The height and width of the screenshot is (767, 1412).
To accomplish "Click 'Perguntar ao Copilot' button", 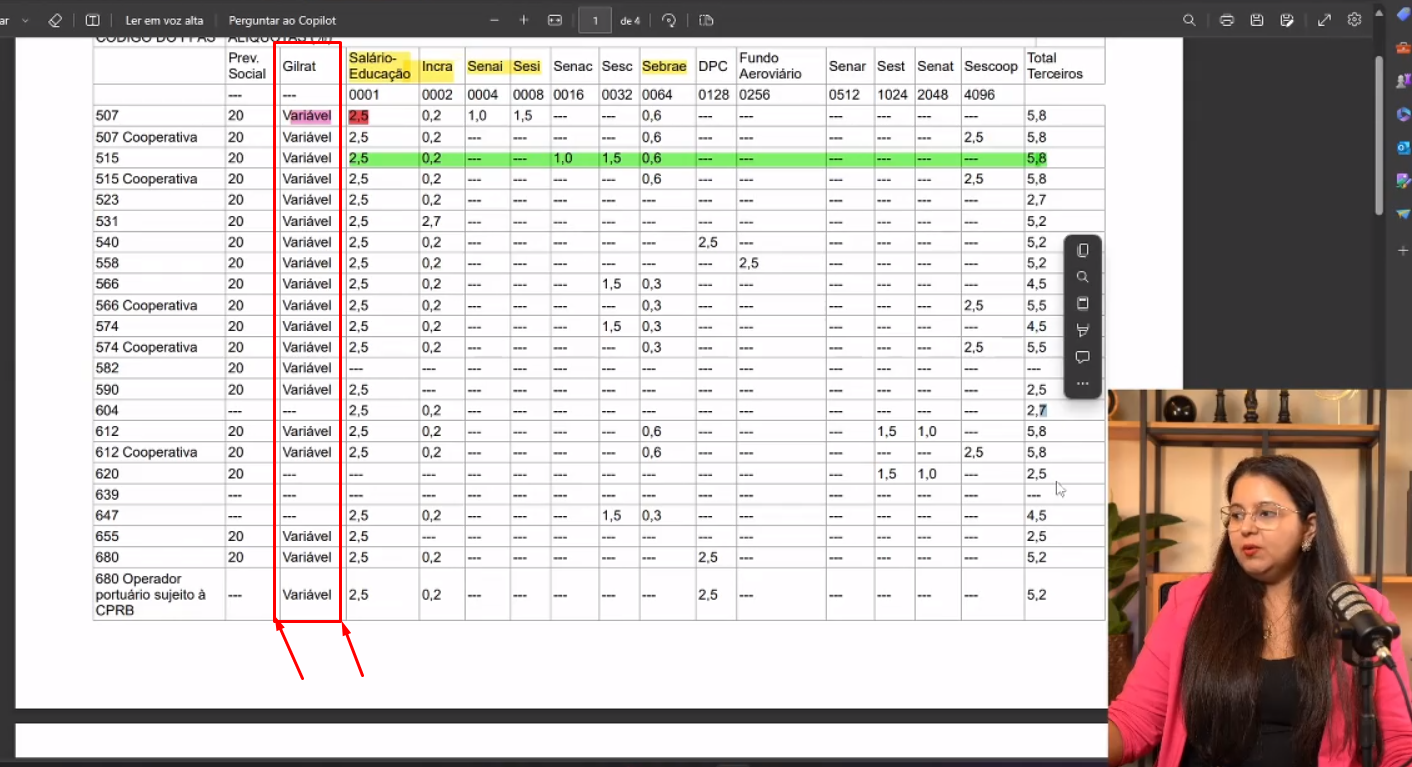I will (282, 20).
